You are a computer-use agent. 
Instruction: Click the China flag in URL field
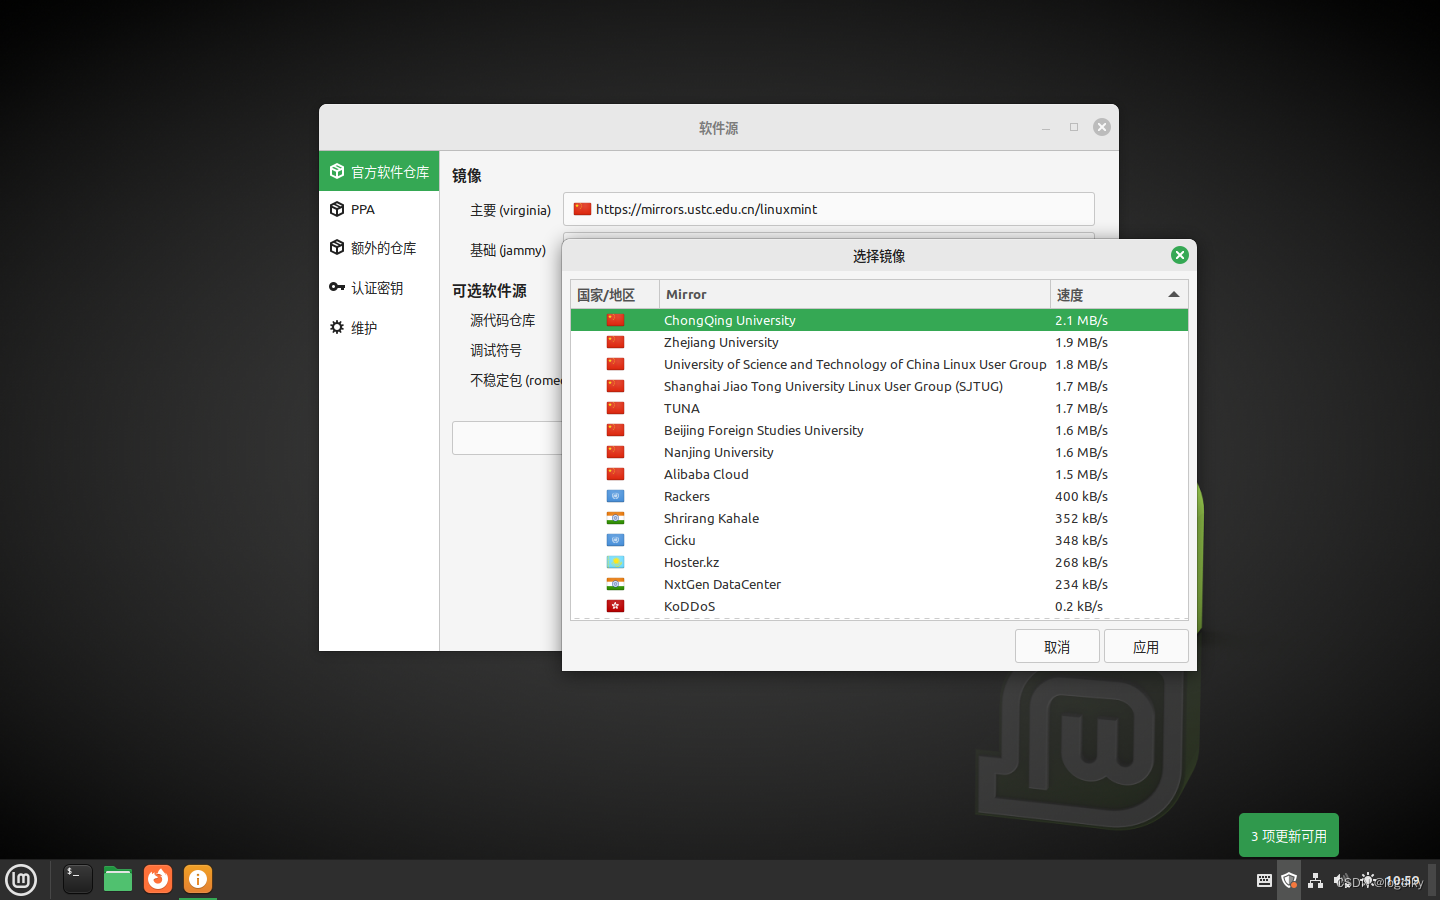[582, 209]
